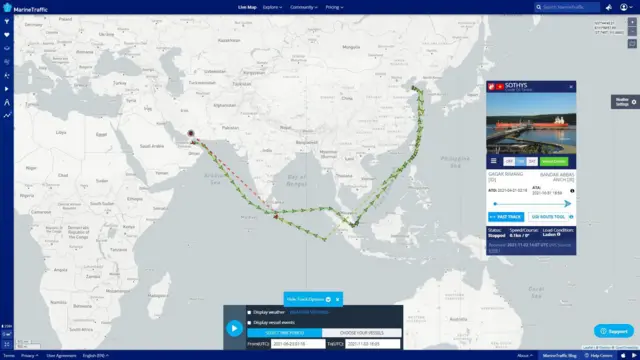Click the Past Track button
The height and width of the screenshot is (360, 640).
click(x=506, y=217)
